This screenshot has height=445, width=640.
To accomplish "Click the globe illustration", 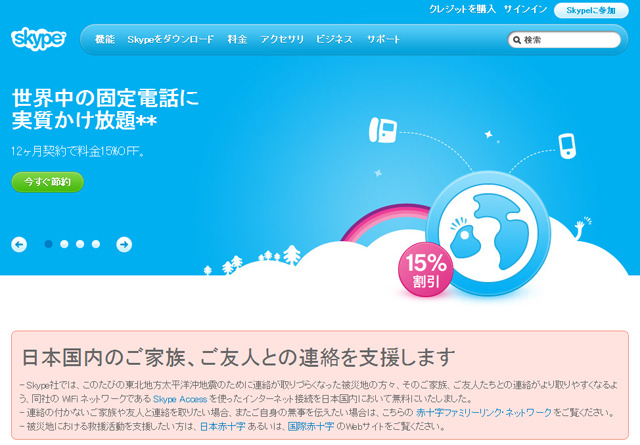I will tap(488, 233).
